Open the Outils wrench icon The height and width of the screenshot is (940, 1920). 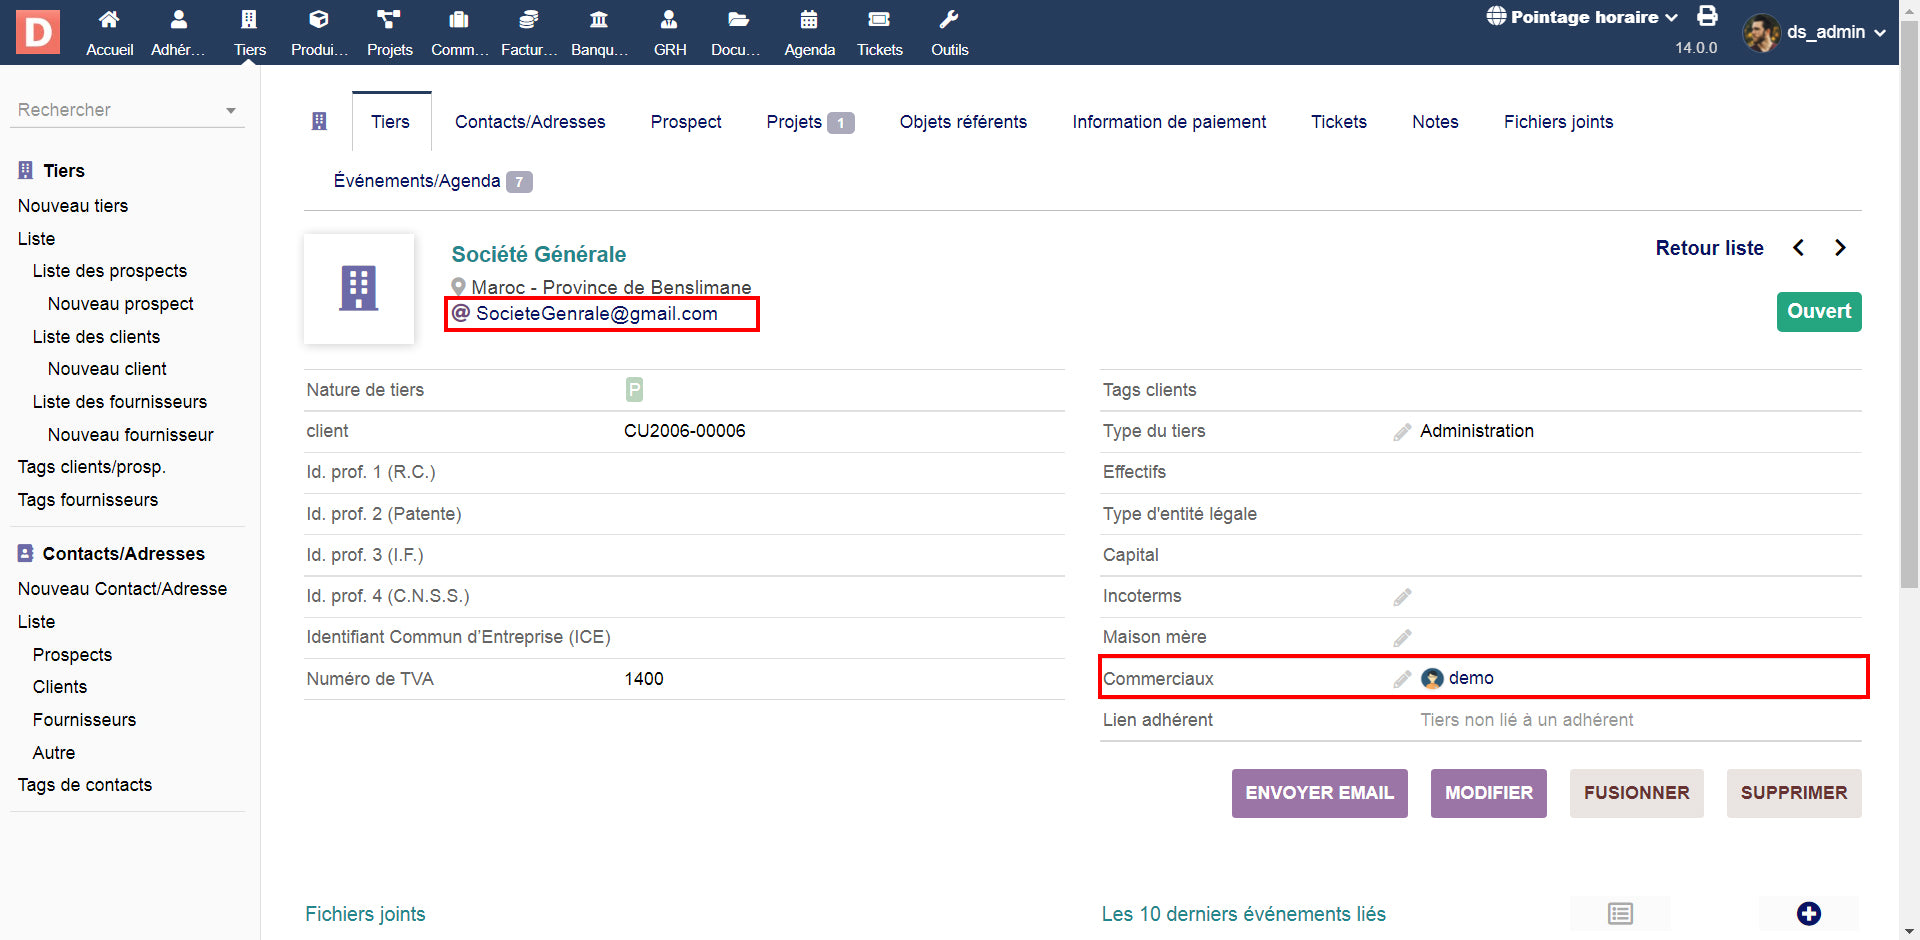tap(949, 20)
